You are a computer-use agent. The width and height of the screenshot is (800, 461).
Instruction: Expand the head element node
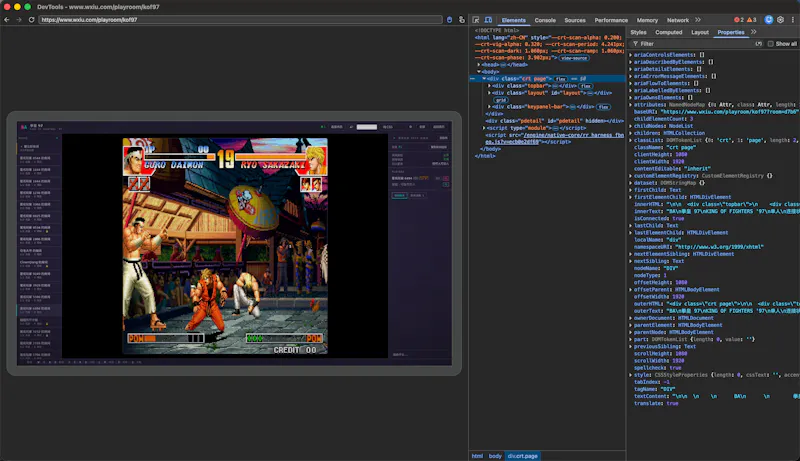point(479,65)
